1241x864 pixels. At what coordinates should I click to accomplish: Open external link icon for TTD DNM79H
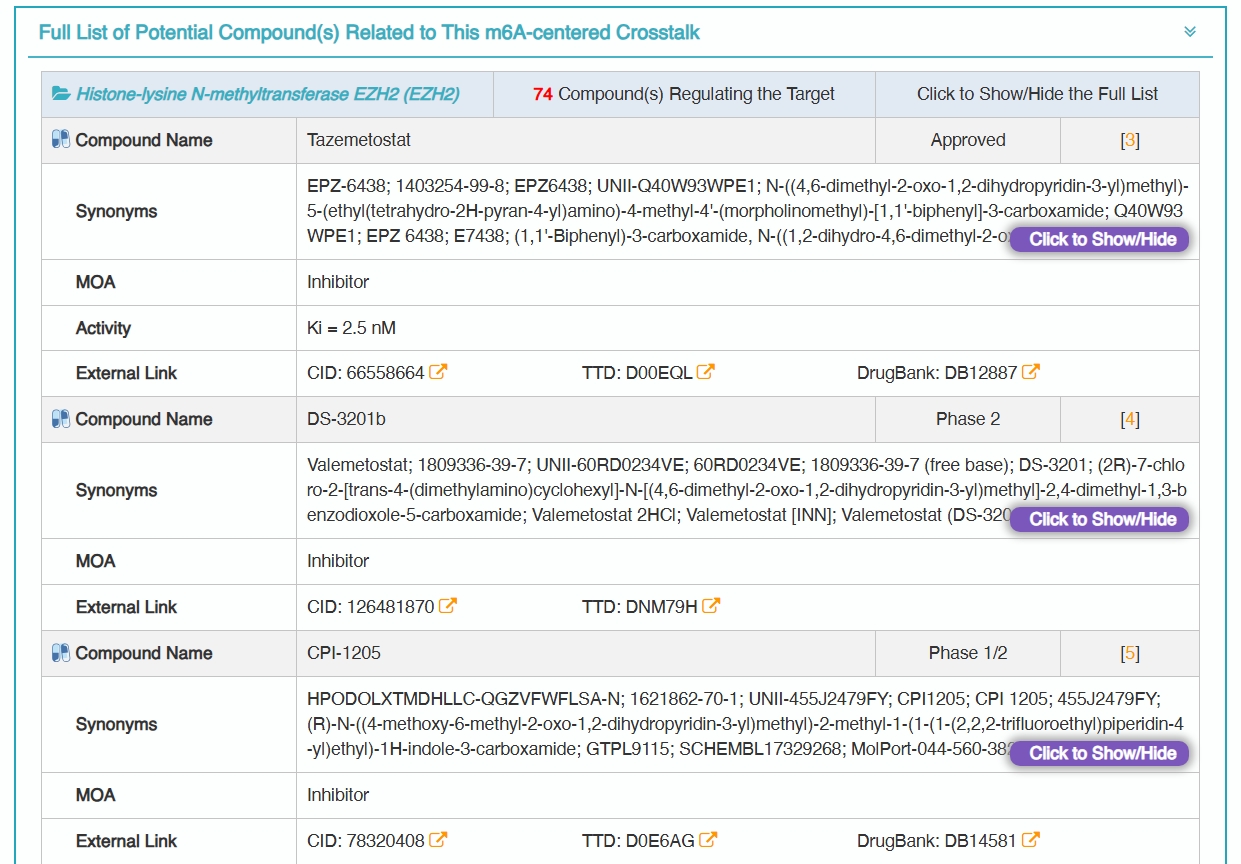pyautogui.click(x=711, y=606)
